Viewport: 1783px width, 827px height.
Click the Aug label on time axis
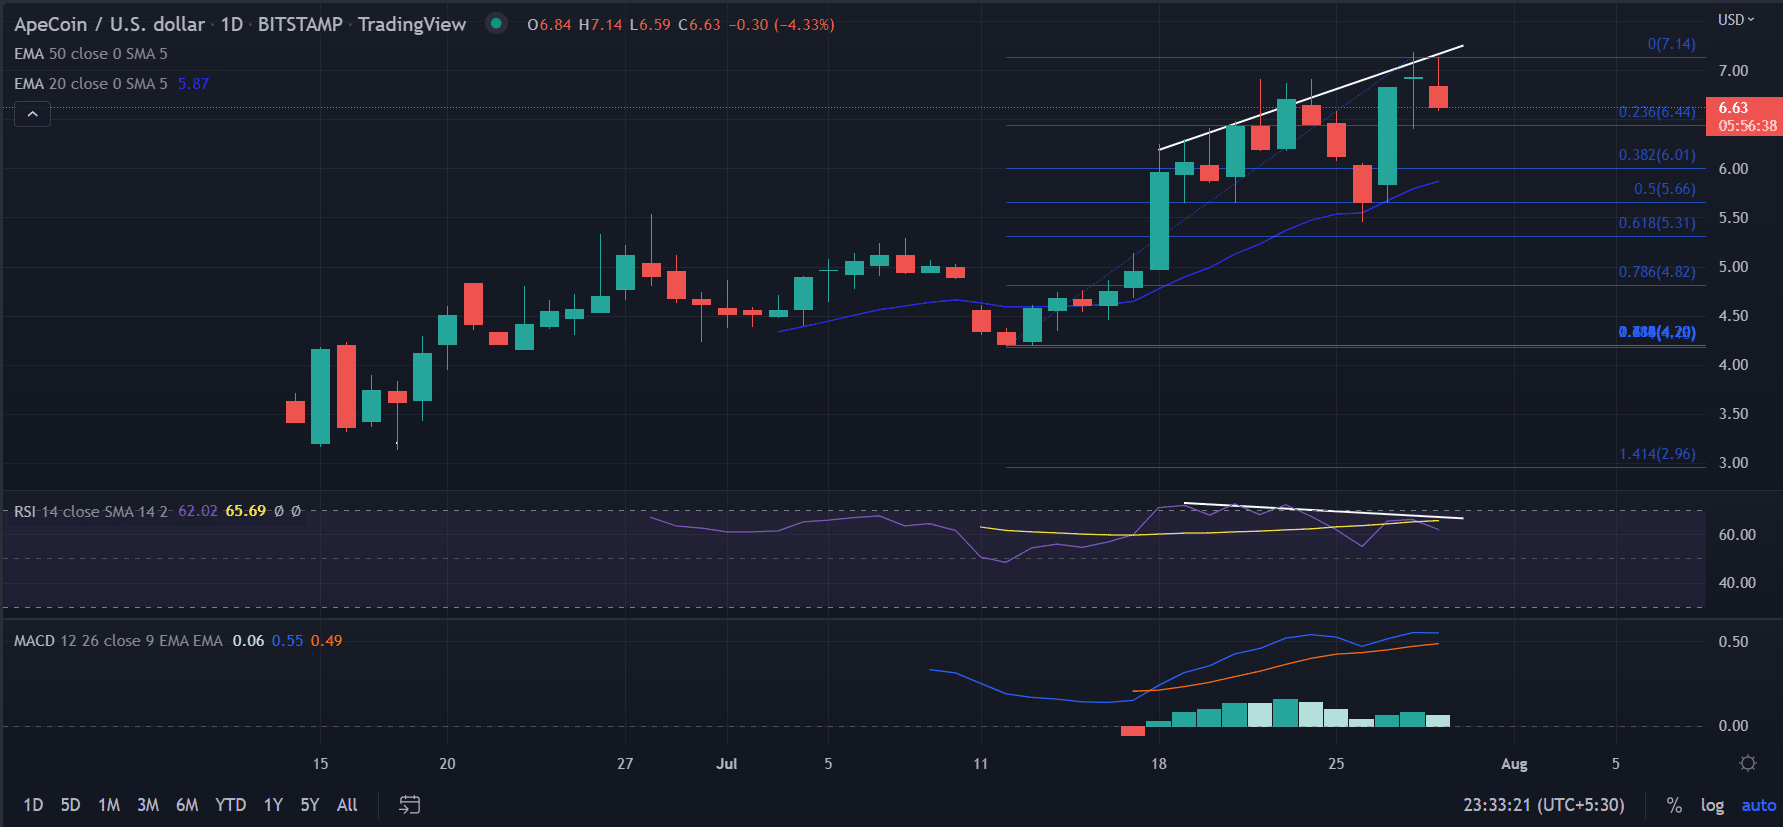coord(1514,764)
